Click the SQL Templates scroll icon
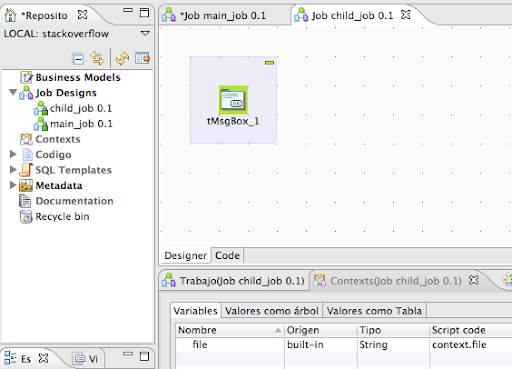Viewport: 512px width, 369px height. [x=26, y=170]
